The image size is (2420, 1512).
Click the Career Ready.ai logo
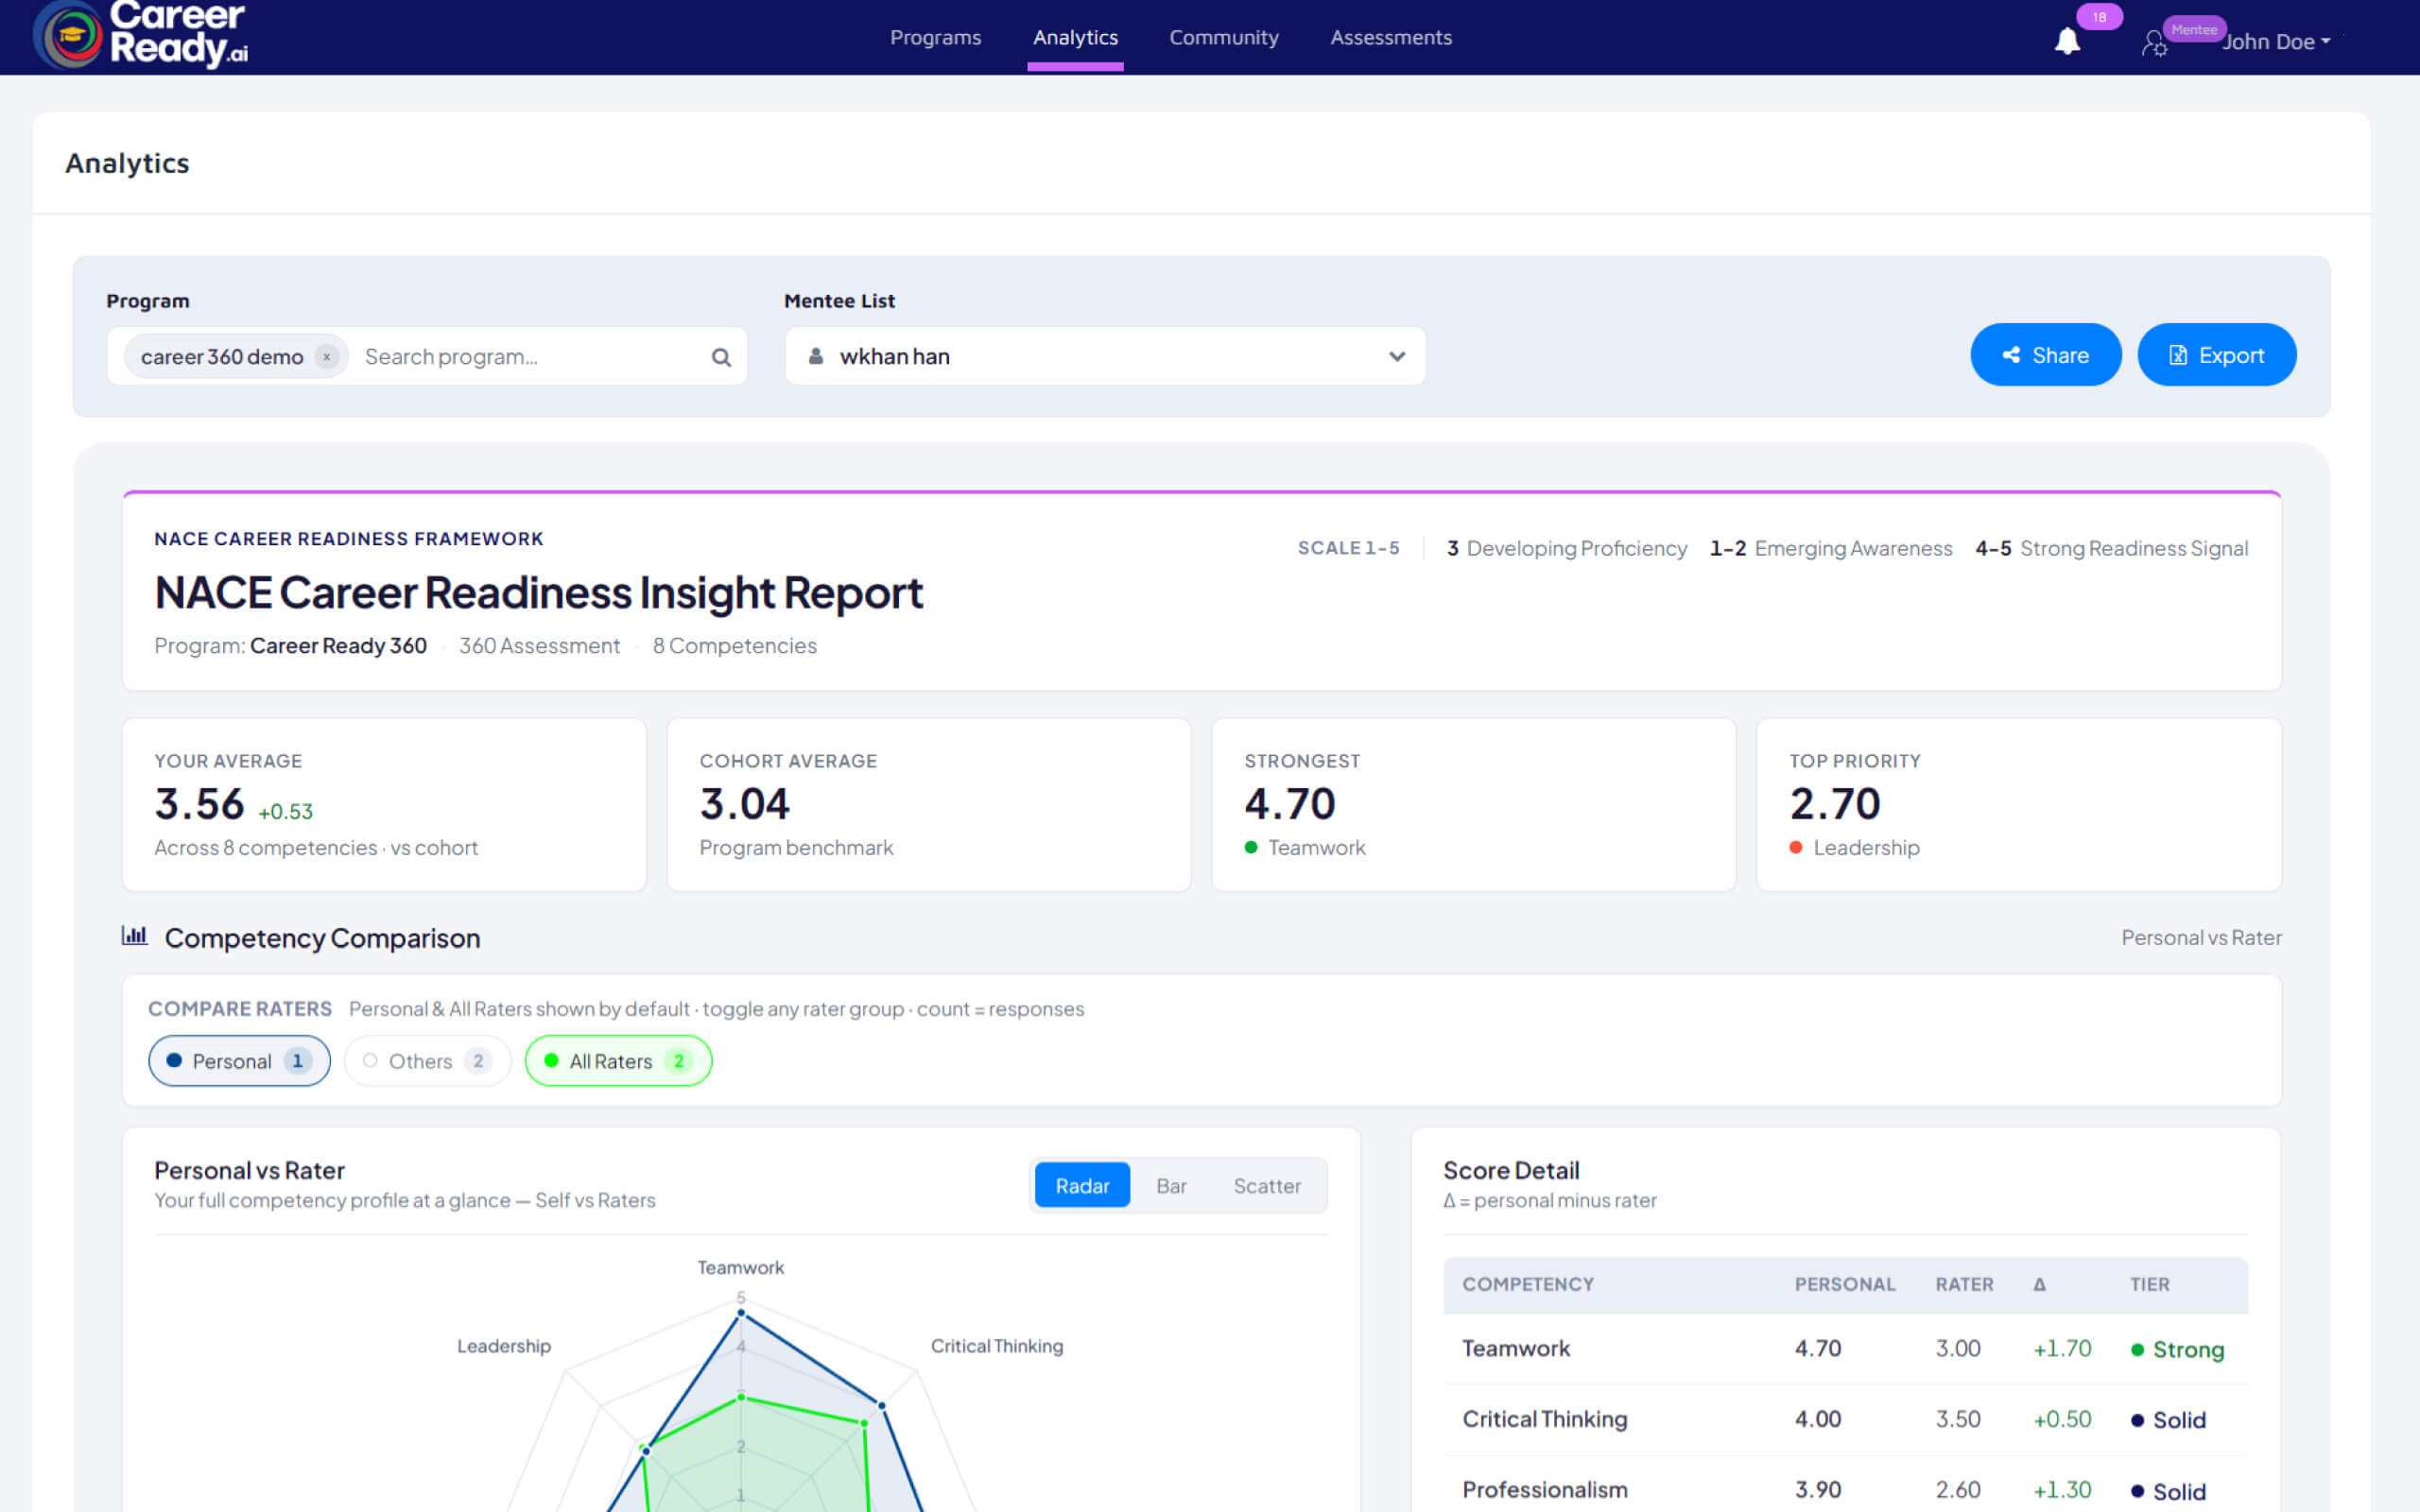click(141, 34)
